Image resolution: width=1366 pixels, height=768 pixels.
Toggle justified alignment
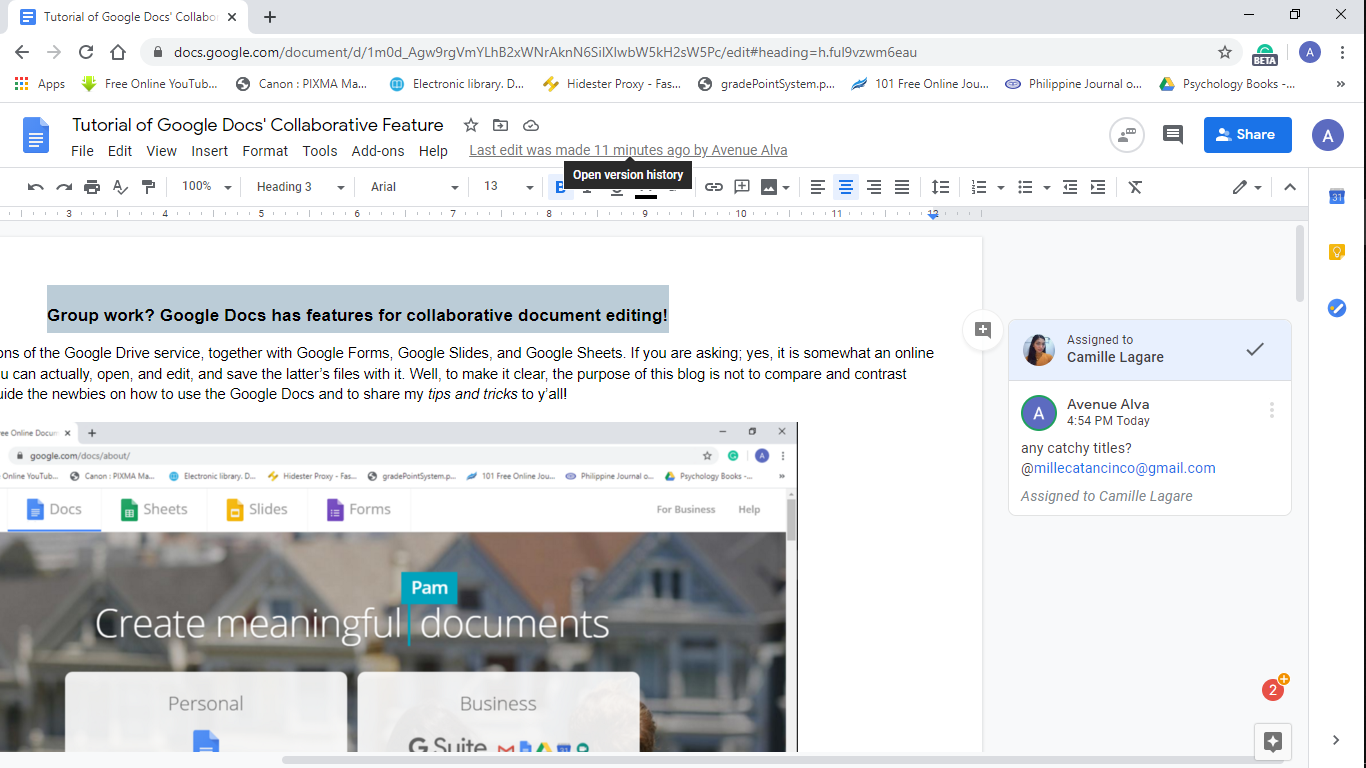(x=901, y=187)
